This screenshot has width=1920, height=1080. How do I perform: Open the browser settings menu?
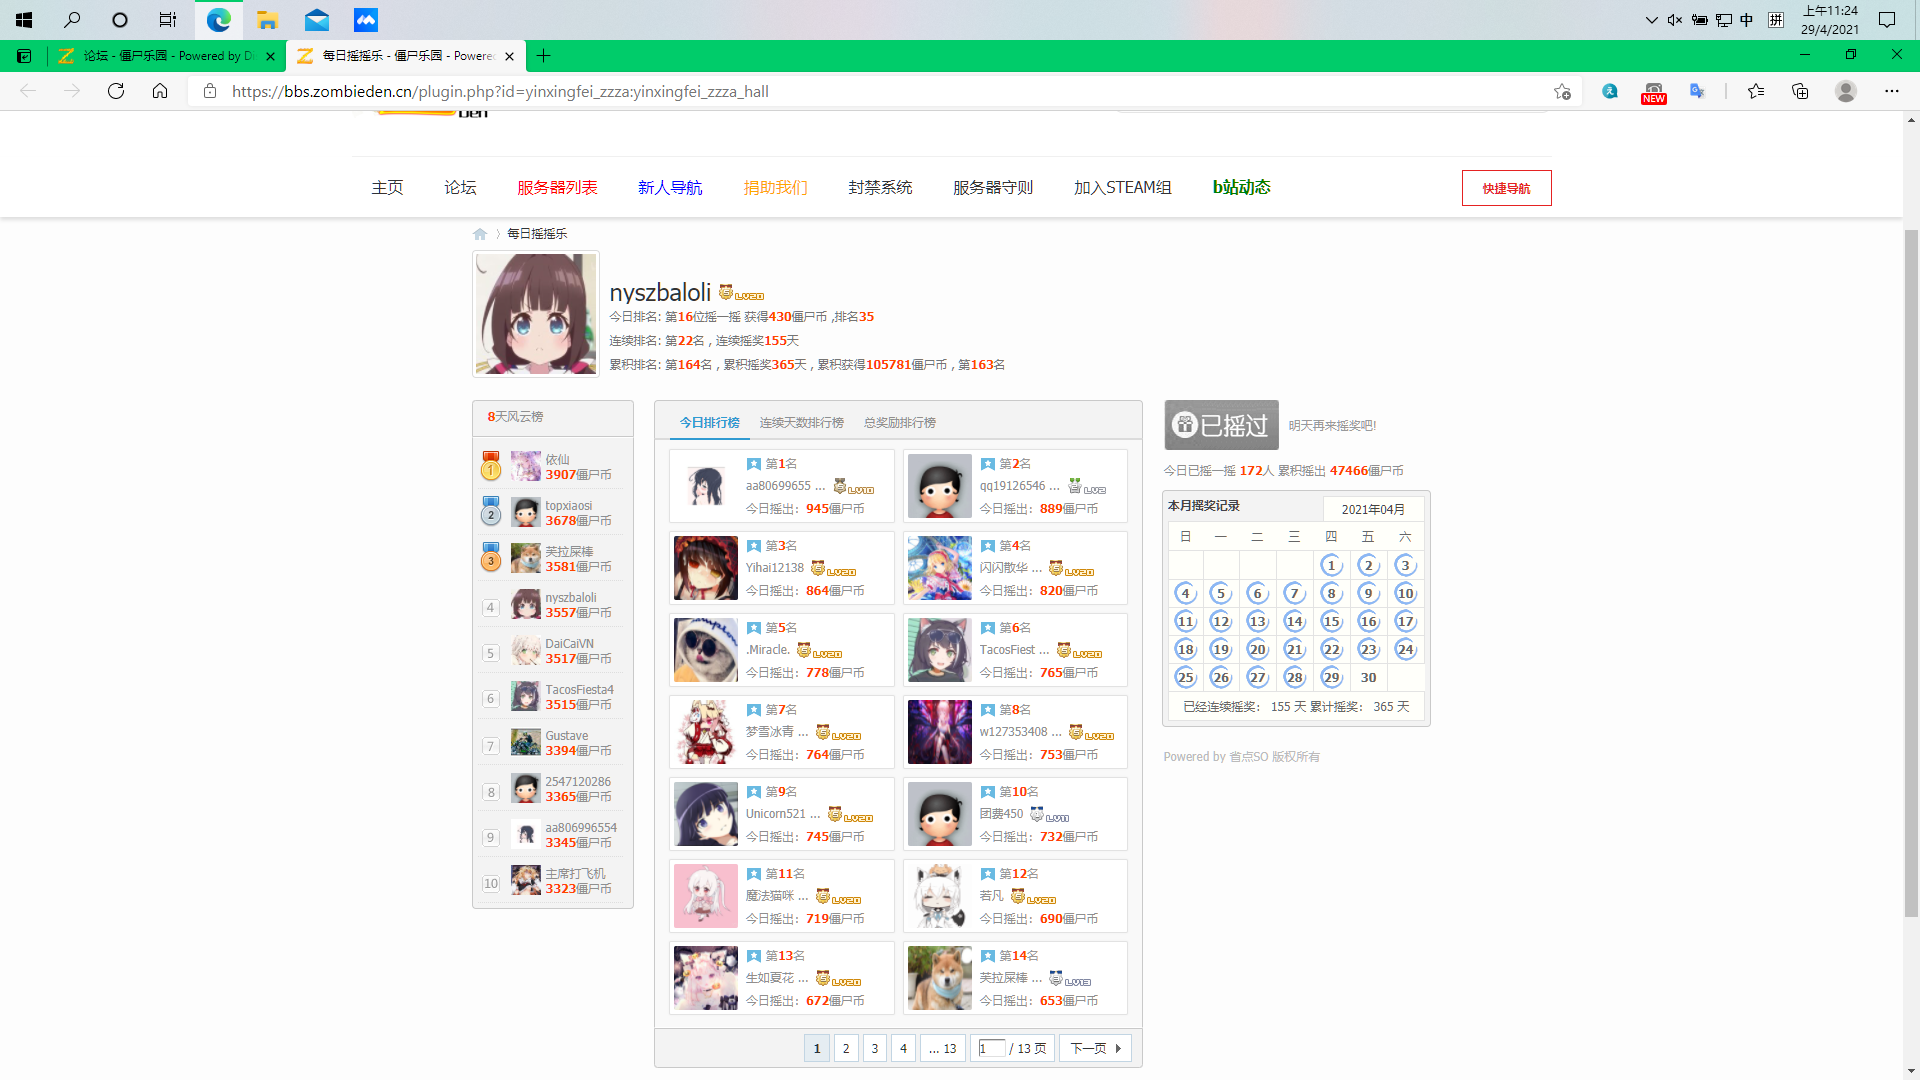coord(1893,91)
